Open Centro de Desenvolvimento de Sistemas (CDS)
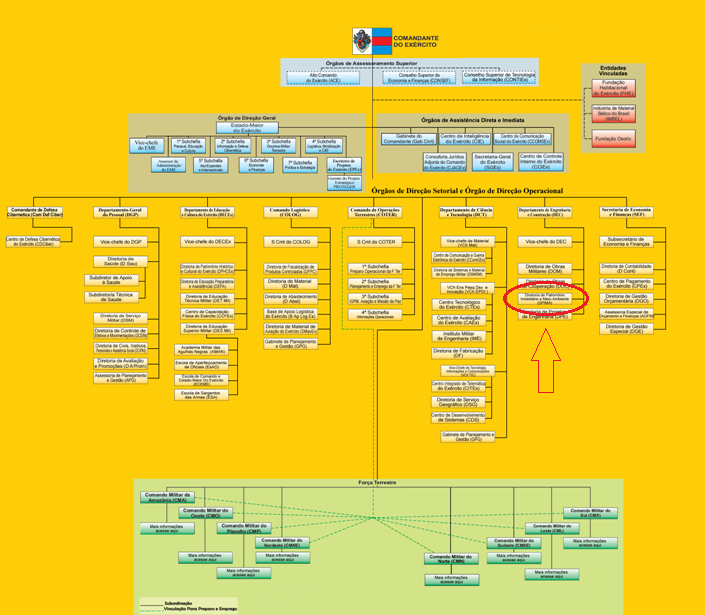 [x=459, y=418]
